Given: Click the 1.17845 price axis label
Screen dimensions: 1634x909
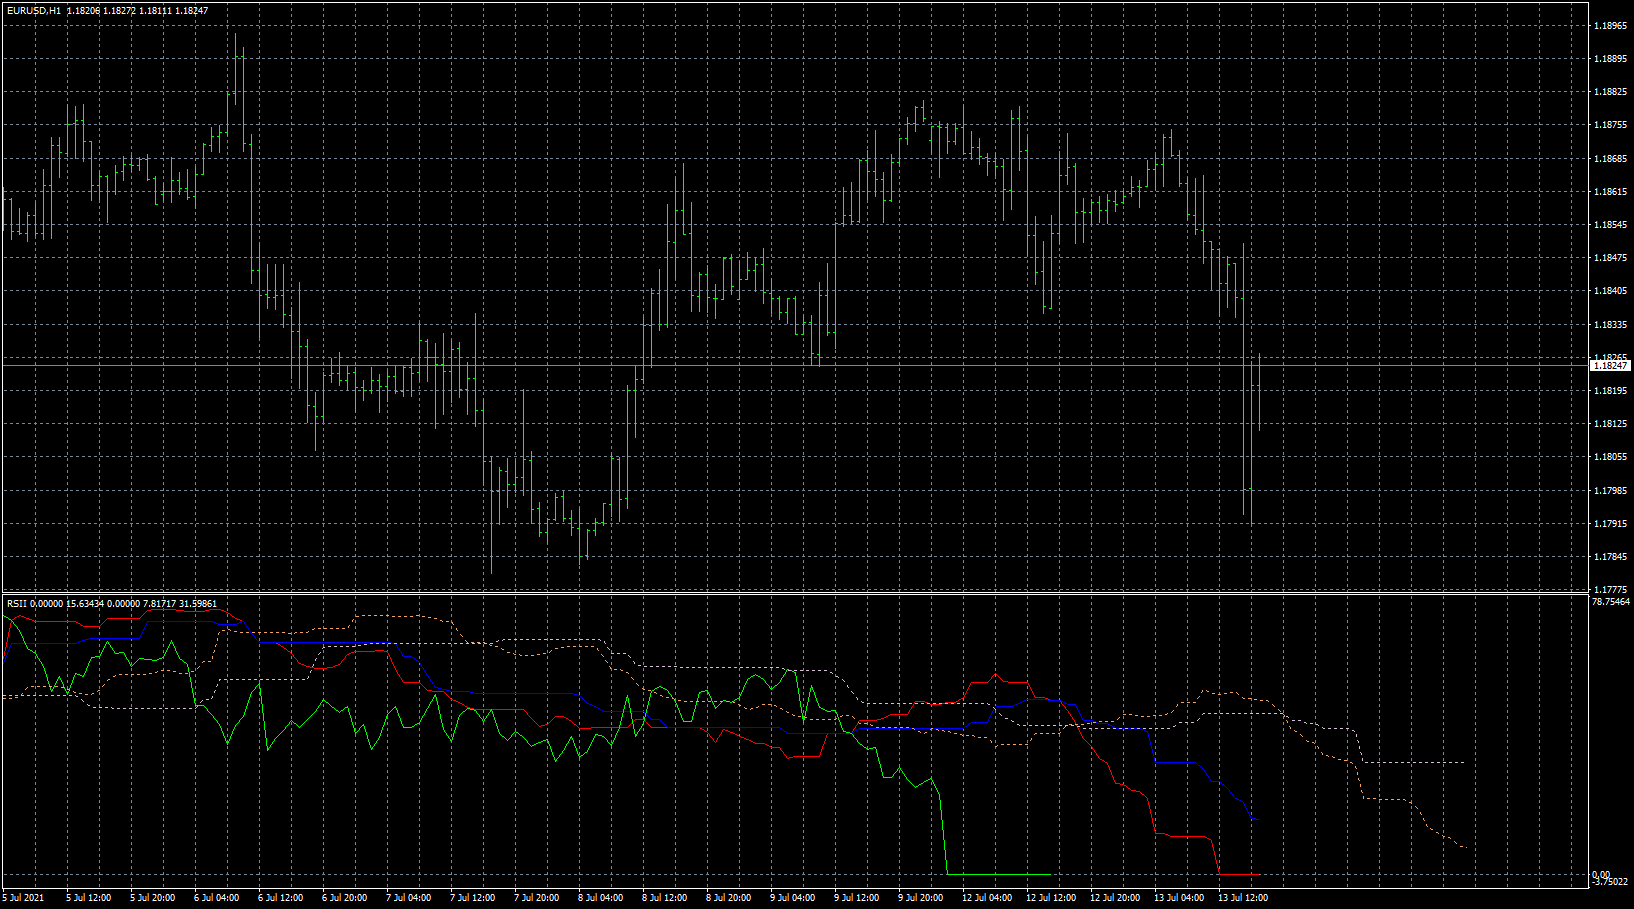Looking at the screenshot, I should coord(1610,557).
